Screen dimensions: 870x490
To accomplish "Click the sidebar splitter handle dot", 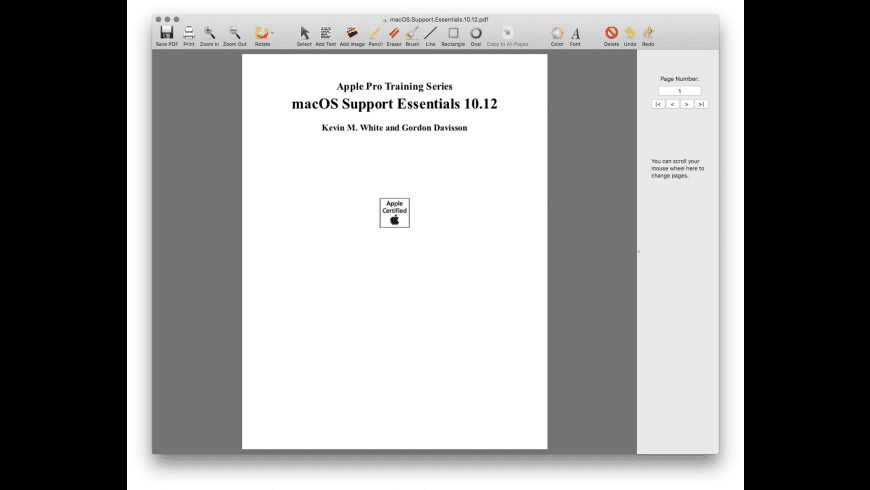I will pos(639,251).
